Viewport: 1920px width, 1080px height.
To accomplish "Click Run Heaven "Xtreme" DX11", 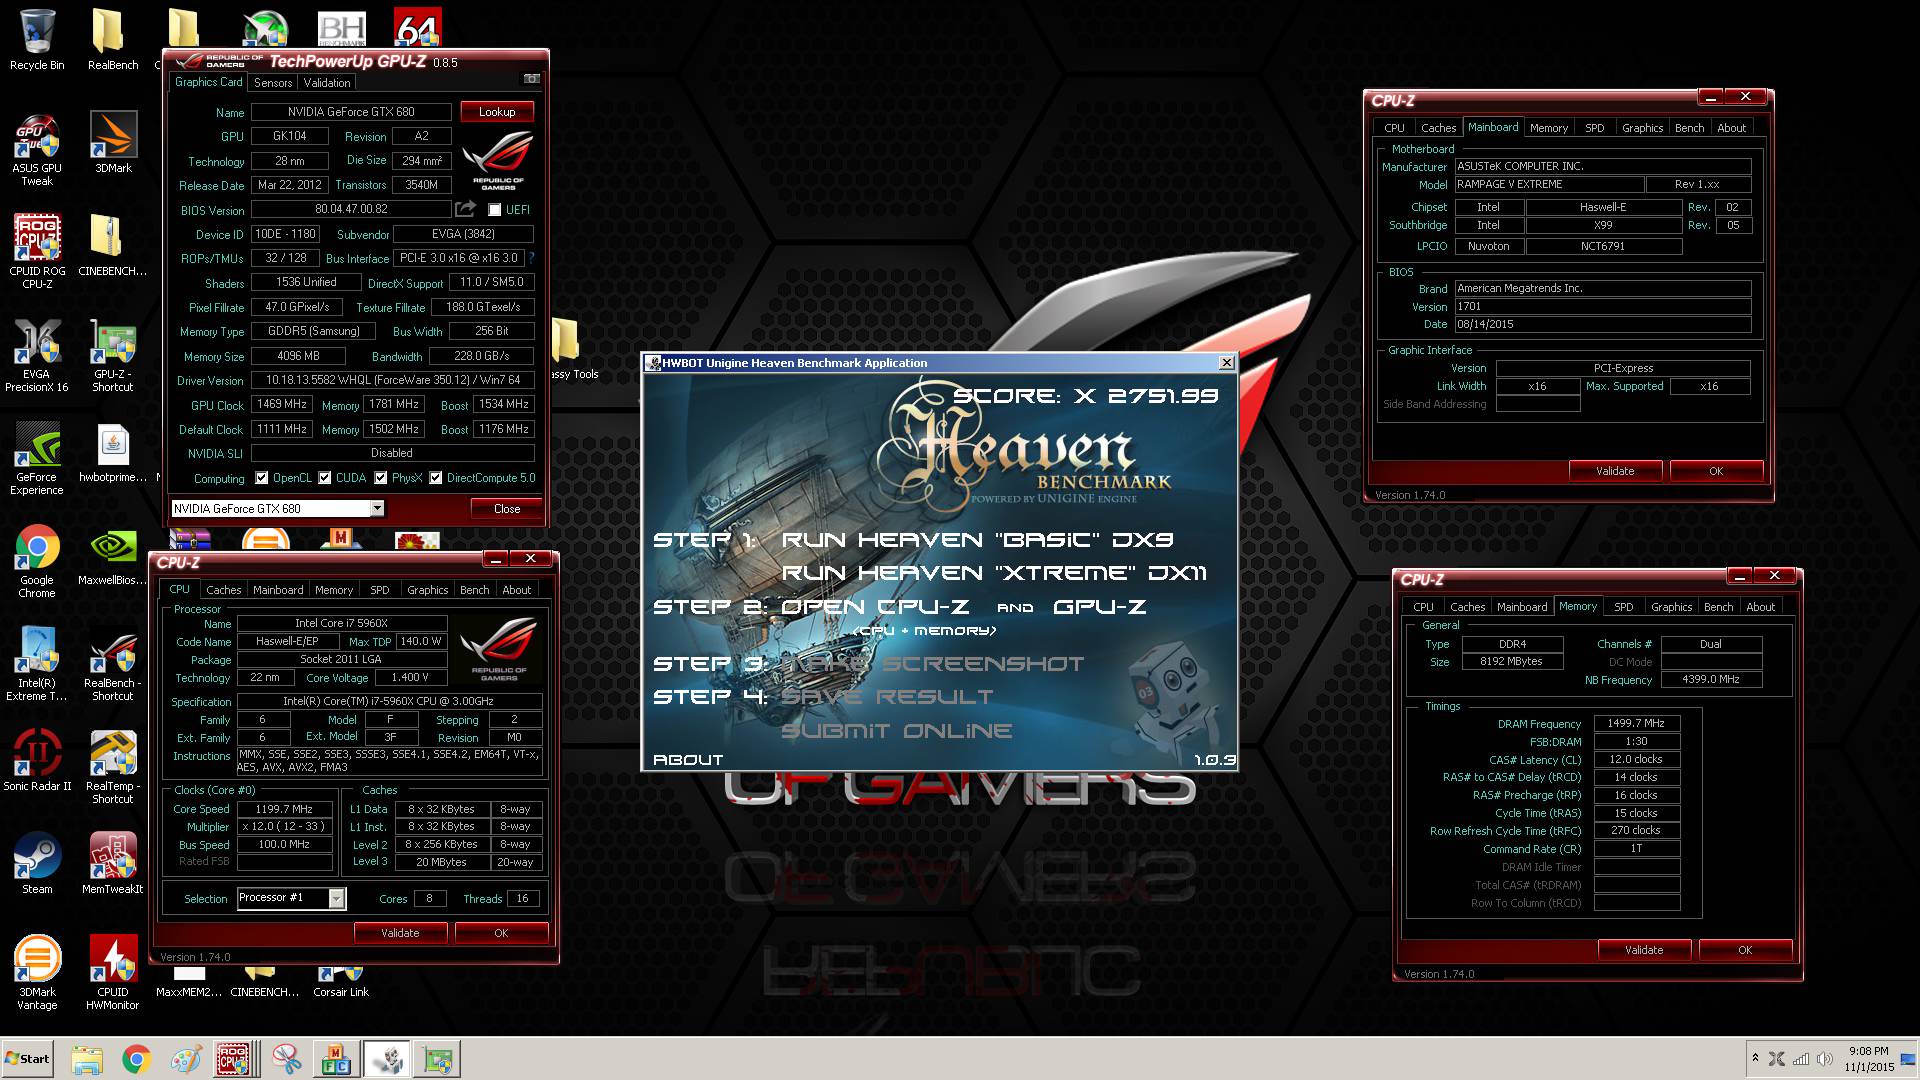I will pos(994,573).
